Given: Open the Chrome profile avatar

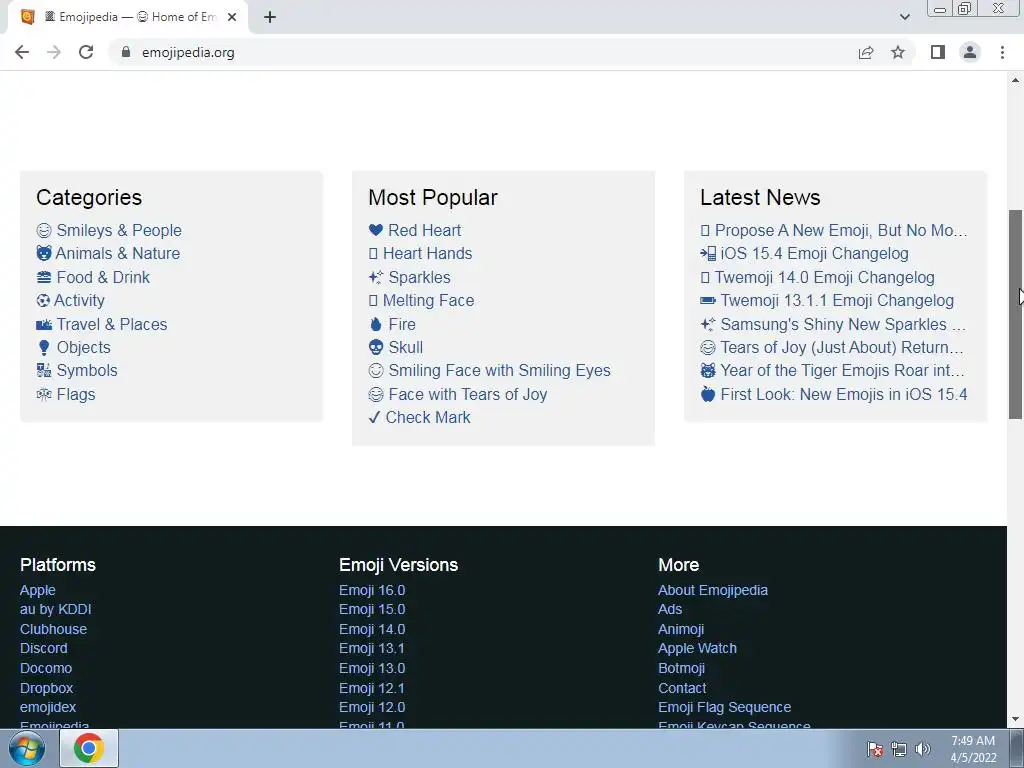Looking at the screenshot, I should coord(970,52).
